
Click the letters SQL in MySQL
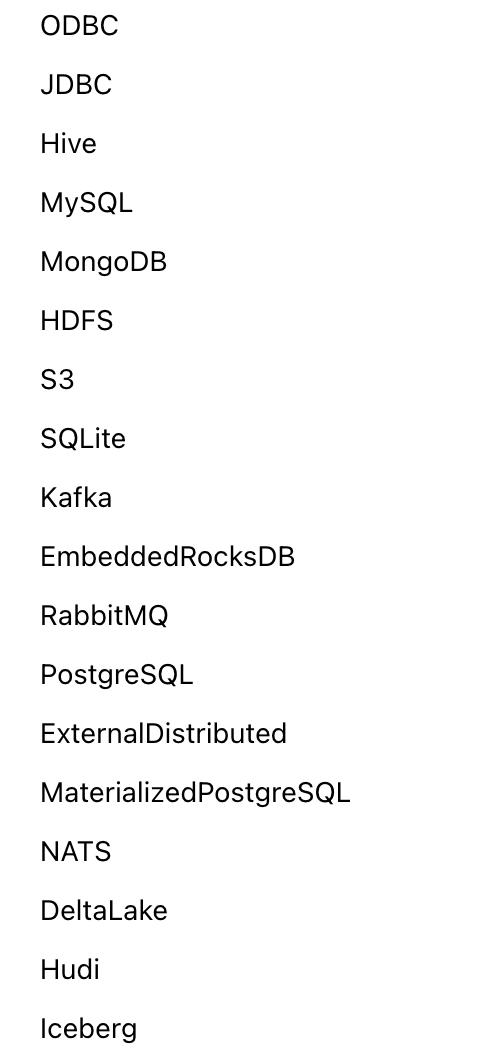pos(106,203)
